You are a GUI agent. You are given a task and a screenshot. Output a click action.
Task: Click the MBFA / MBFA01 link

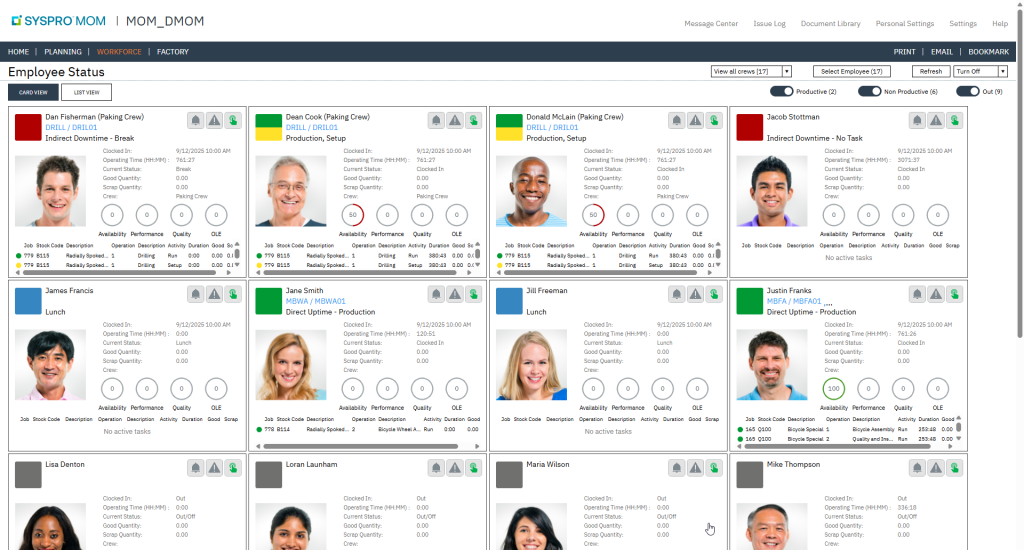(x=794, y=301)
